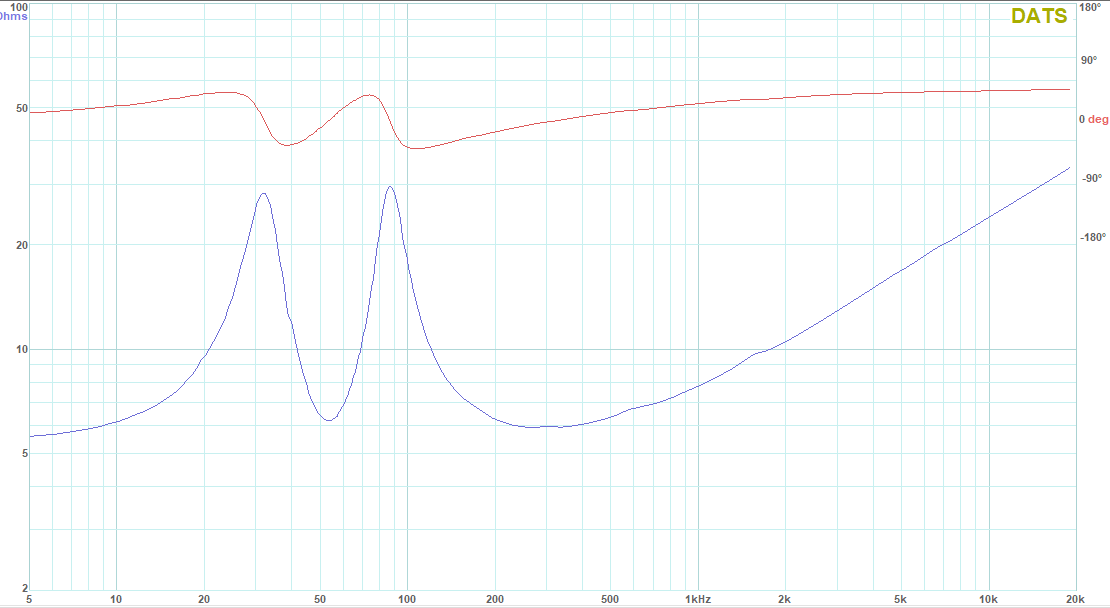The width and height of the screenshot is (1110, 608).
Task: Click blue impedance curve end at 20 kHz
Action: [x=1070, y=168]
